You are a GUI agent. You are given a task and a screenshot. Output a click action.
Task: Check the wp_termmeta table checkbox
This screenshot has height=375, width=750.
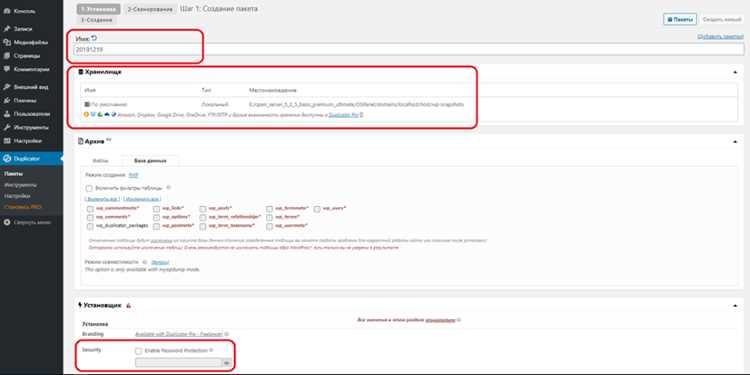point(269,209)
